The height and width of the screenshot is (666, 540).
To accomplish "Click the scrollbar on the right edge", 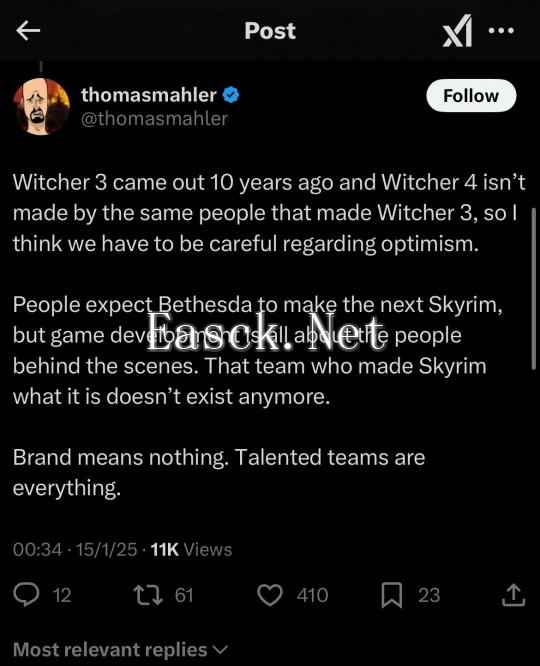I will tap(534, 289).
